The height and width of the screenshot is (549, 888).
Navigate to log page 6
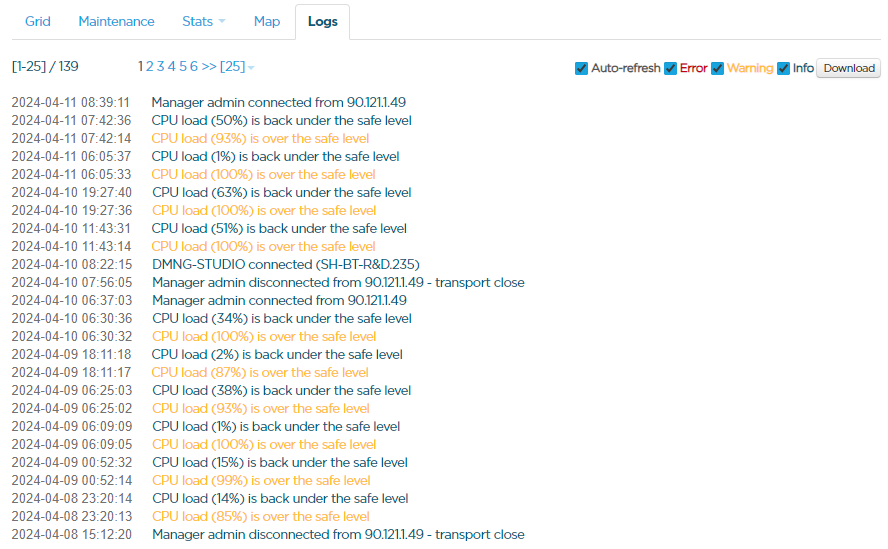[x=194, y=67]
